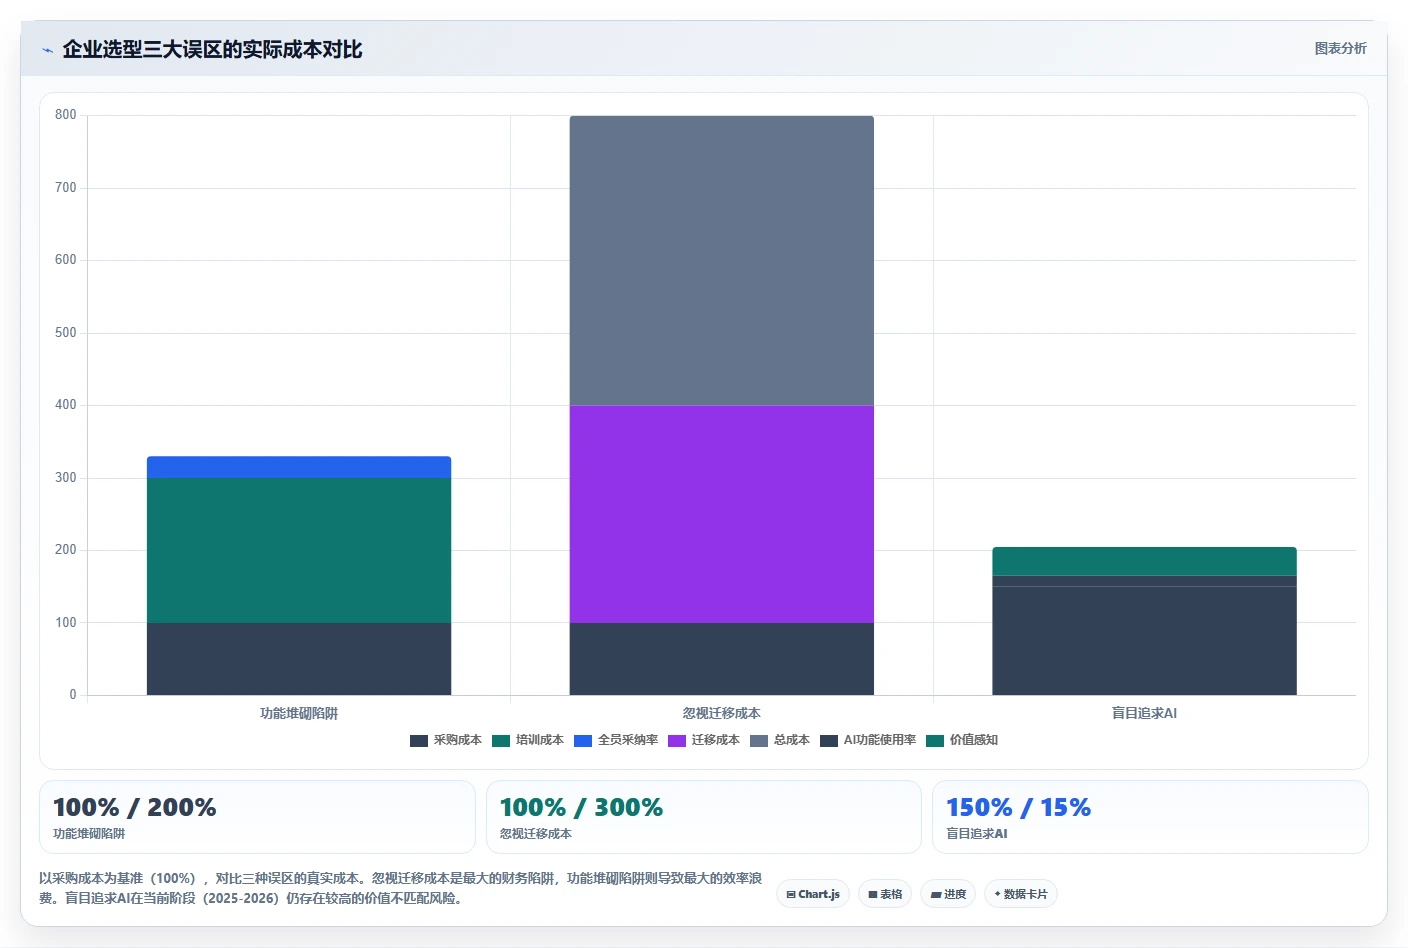Click the 进度 tag
The image size is (1408, 948).
tap(948, 894)
